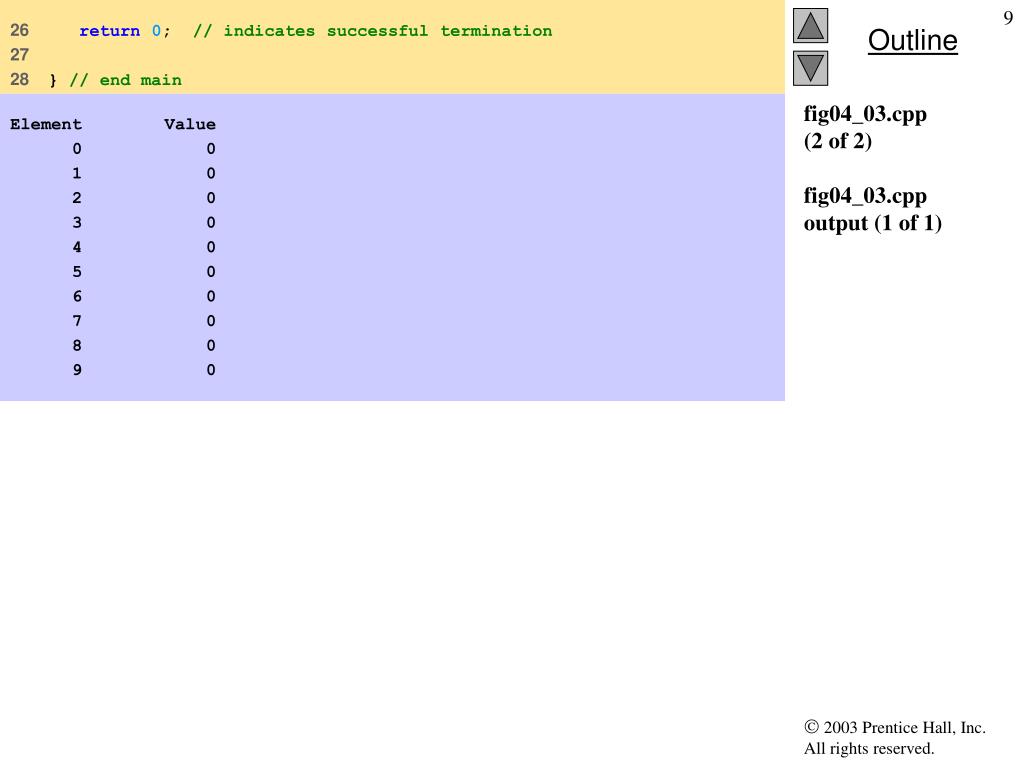
Task: Click the '© 2003 Prentice Hall, Inc.' copyright text
Action: tap(895, 728)
